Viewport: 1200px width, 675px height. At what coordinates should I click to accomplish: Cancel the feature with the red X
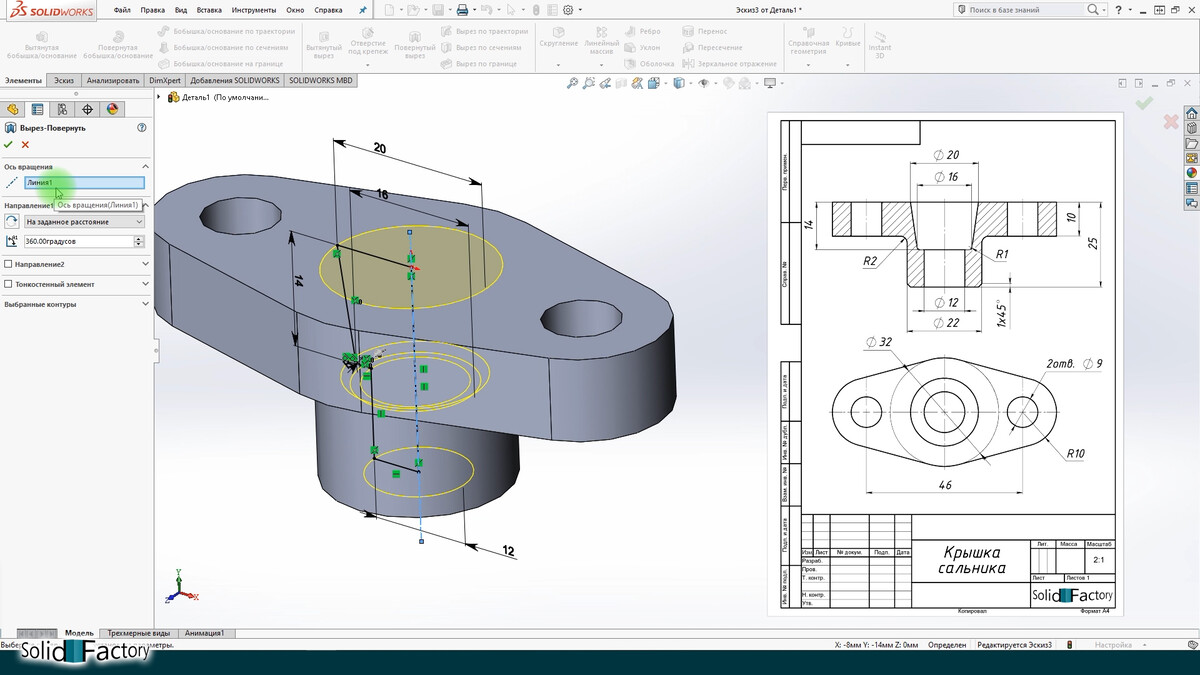(x=25, y=145)
